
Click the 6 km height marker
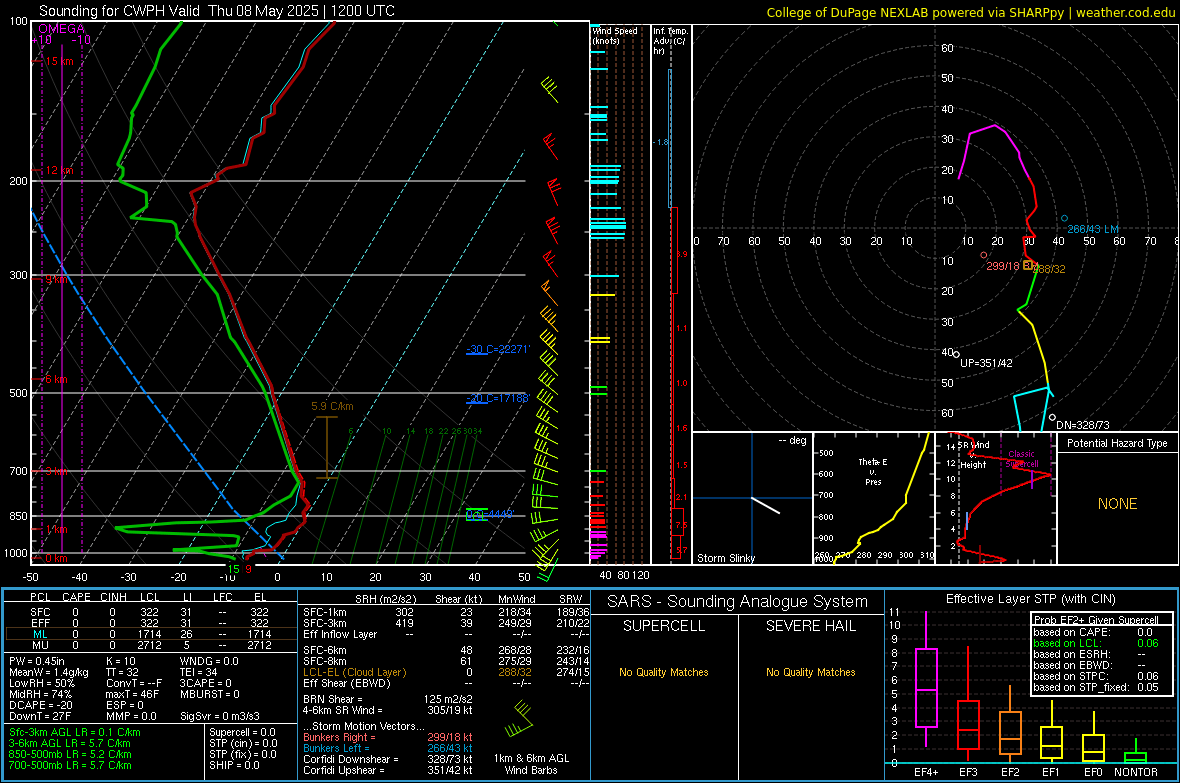point(56,379)
